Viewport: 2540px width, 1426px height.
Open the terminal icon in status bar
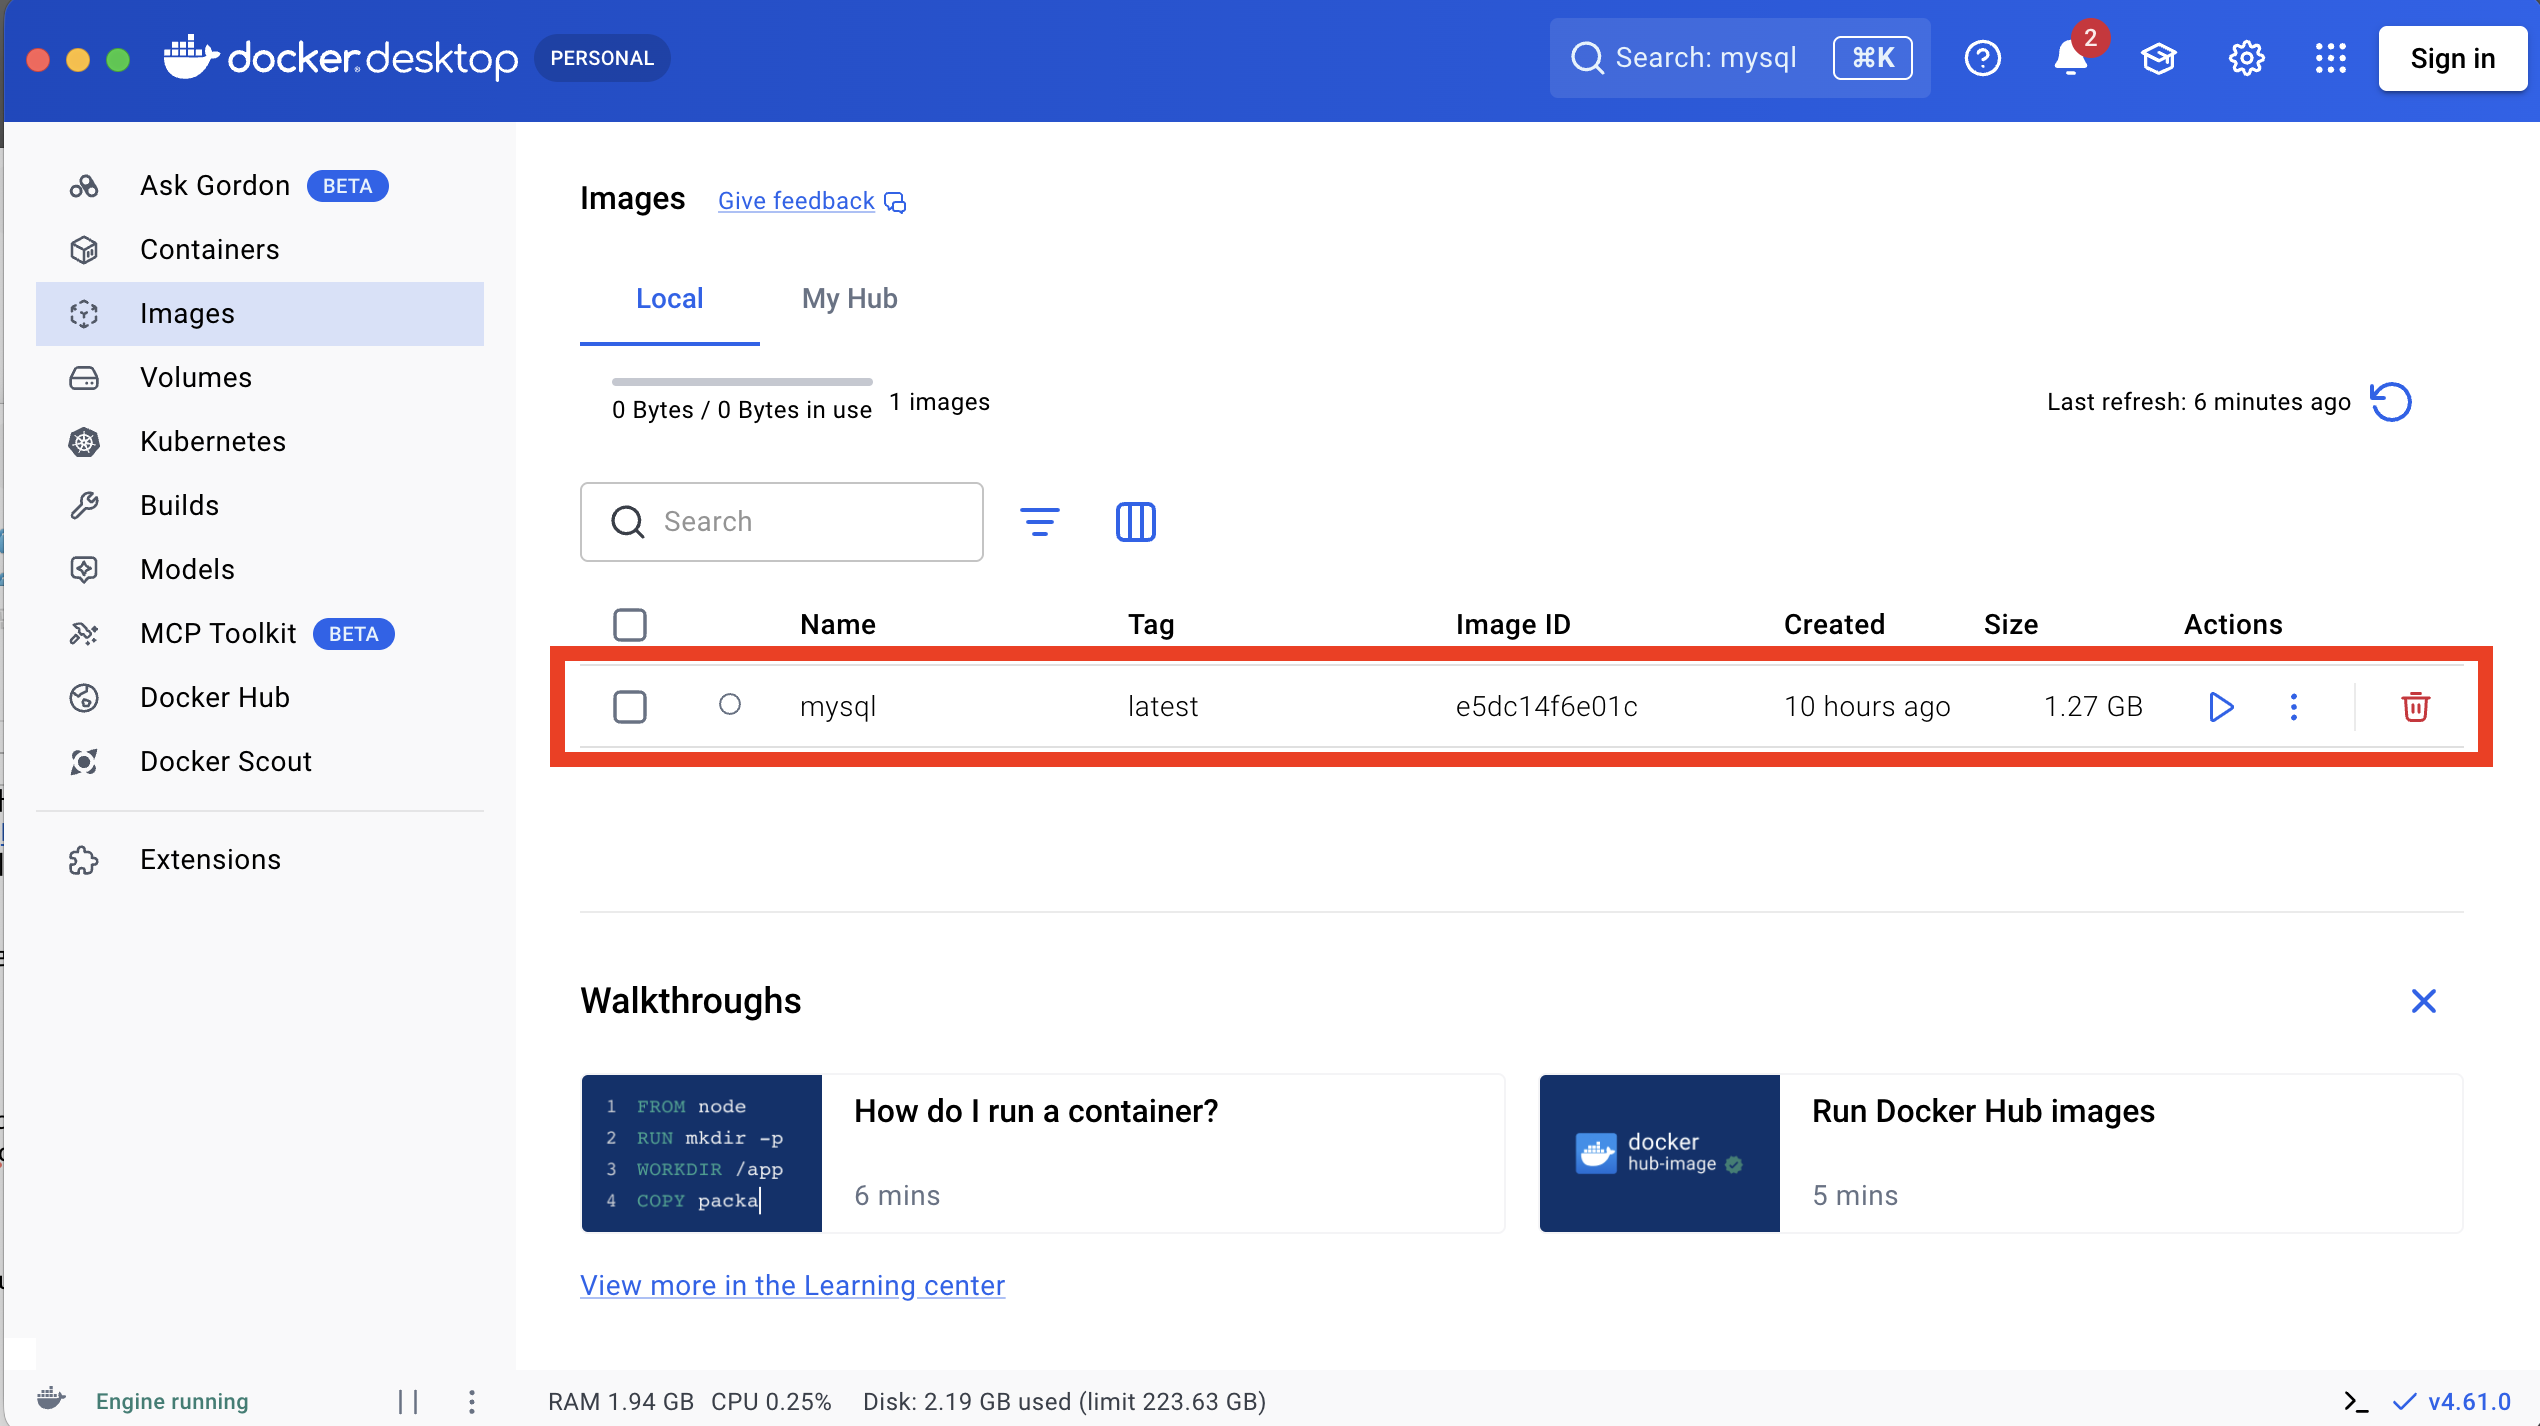(2356, 1402)
